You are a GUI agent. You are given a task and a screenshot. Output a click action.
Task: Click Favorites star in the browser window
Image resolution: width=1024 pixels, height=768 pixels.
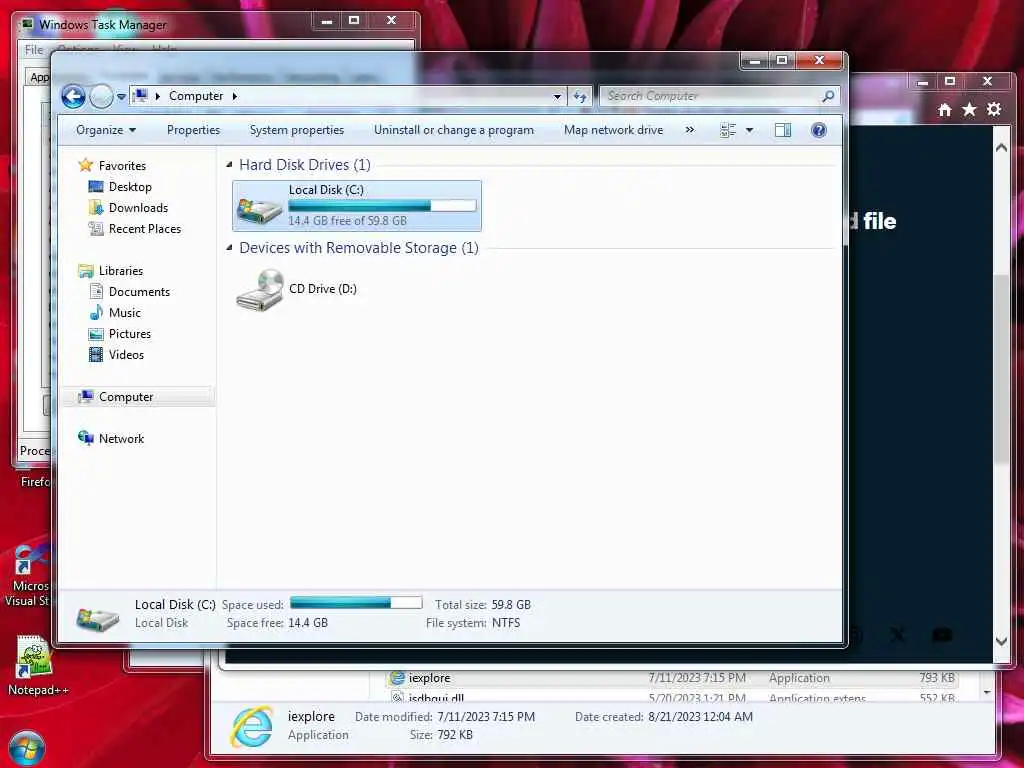[x=969, y=110]
